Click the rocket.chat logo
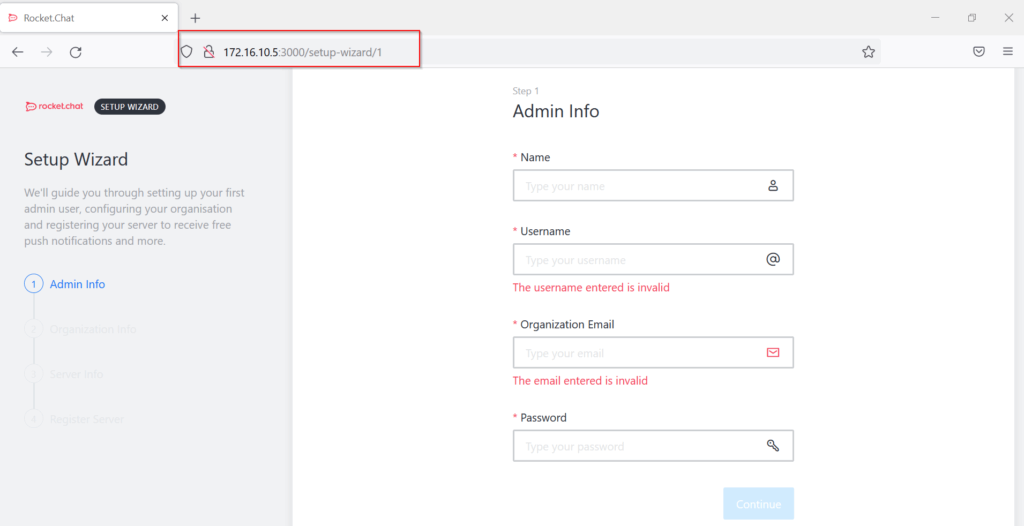Screen dimensions: 1024x526 coord(54,107)
